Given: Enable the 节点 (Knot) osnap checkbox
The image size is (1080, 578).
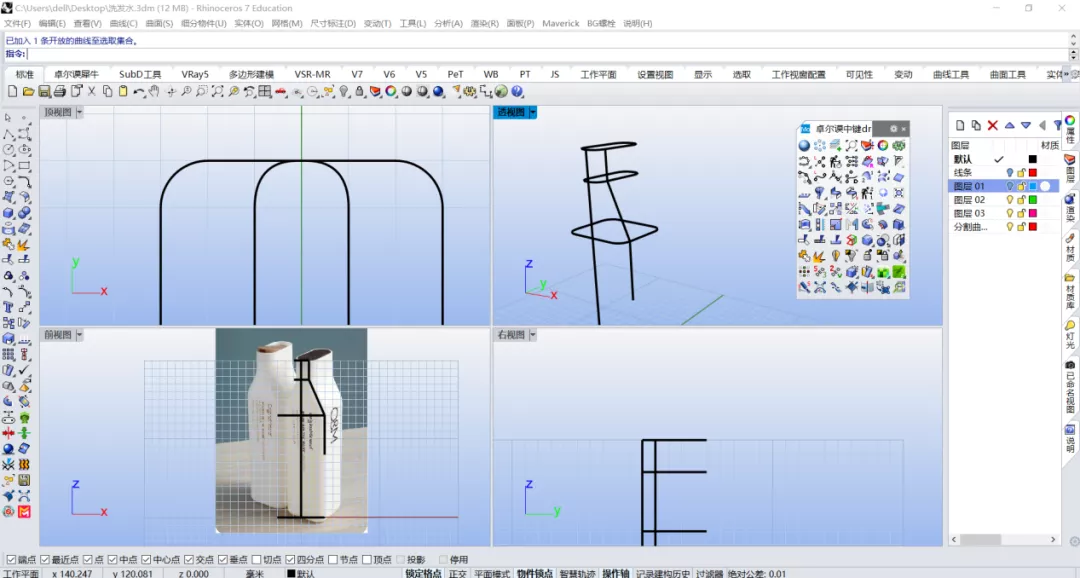Looking at the screenshot, I should 333,559.
